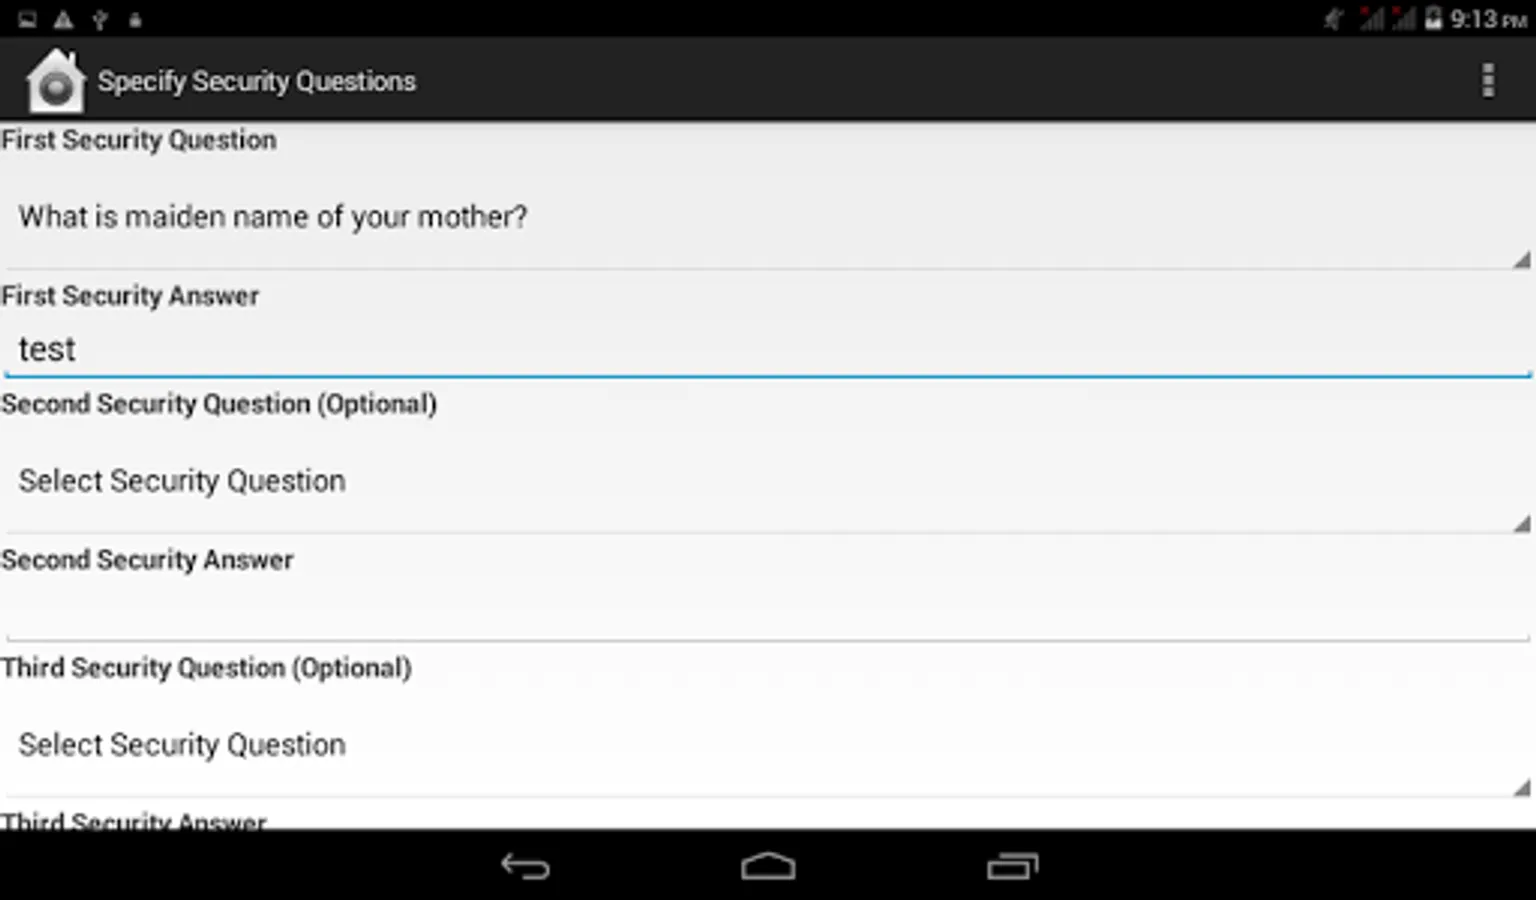The image size is (1536, 900).
Task: Tap the Specify Security Questions title
Action: [257, 81]
